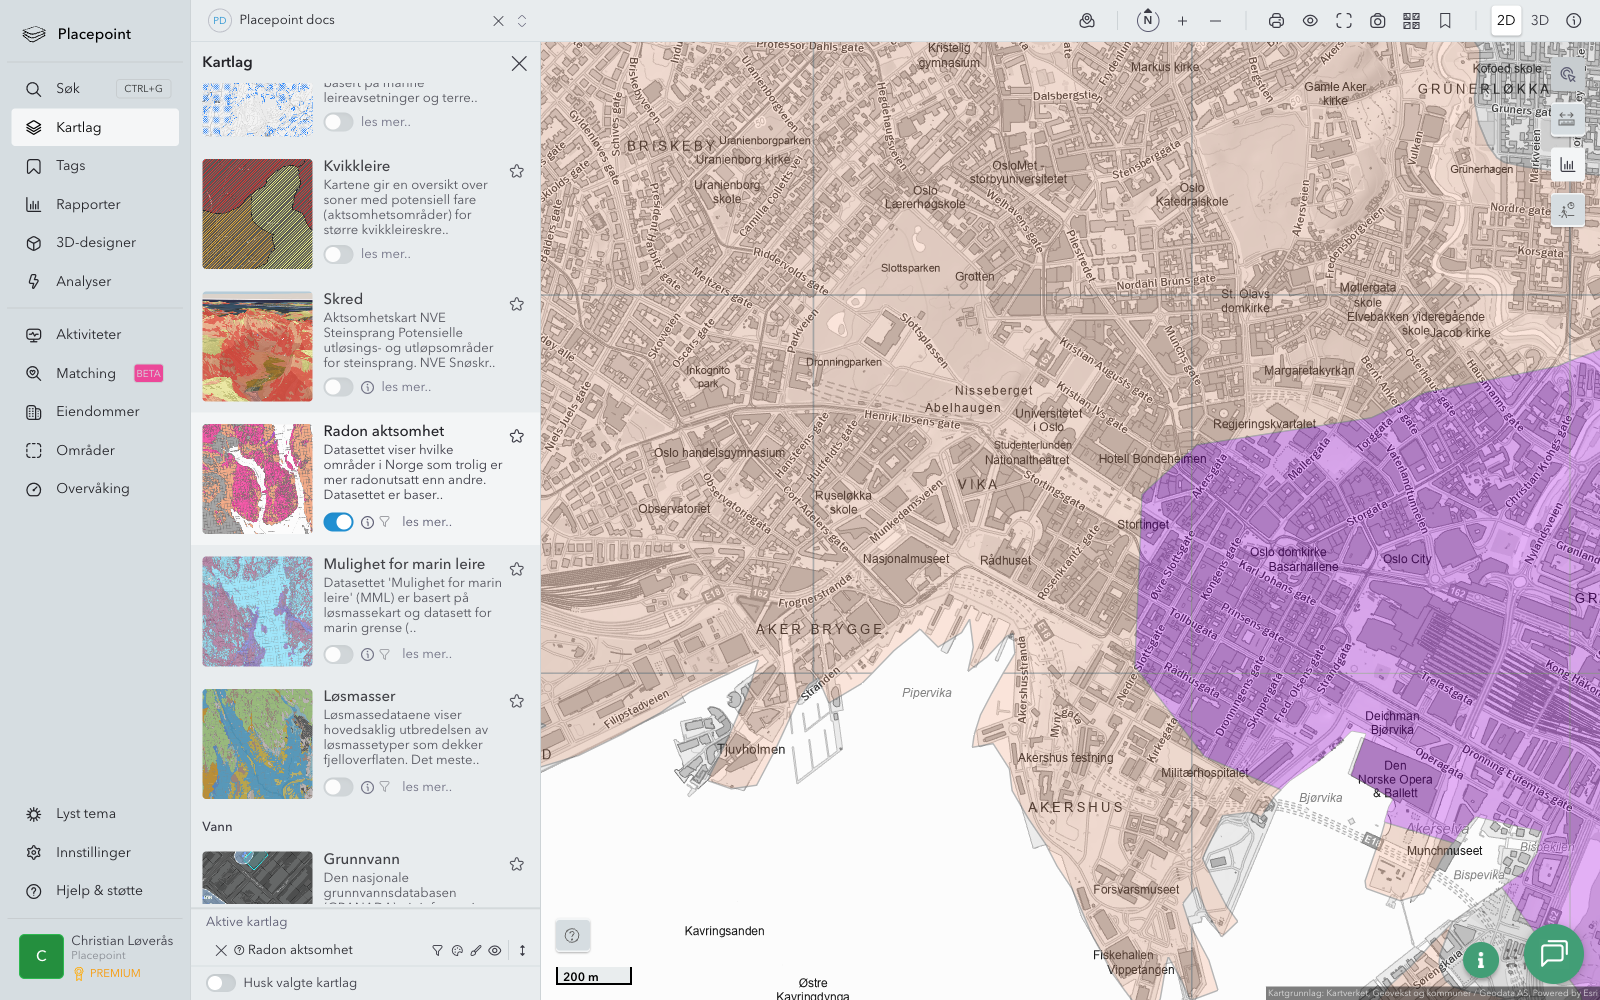Viewport: 1600px width, 1000px height.
Task: Take a map snapshot with camera icon
Action: click(x=1377, y=21)
